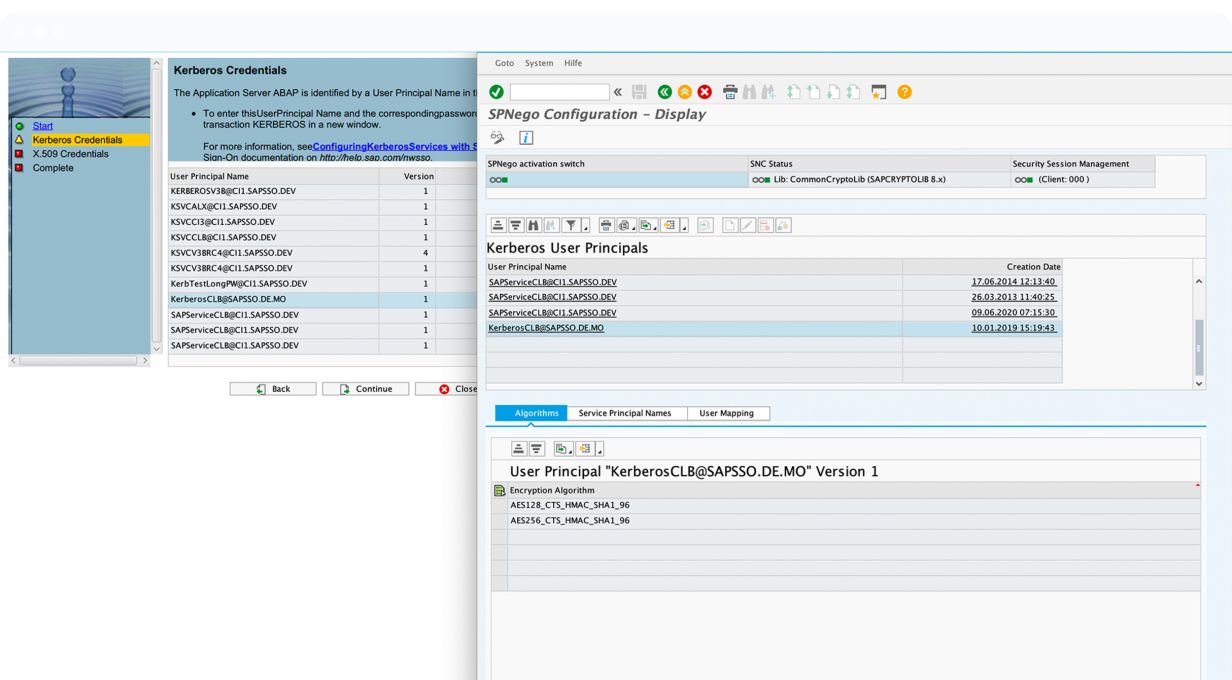Click the select-all icon beside Encryption Algorithm header
The image size is (1232, 680).
point(499,490)
